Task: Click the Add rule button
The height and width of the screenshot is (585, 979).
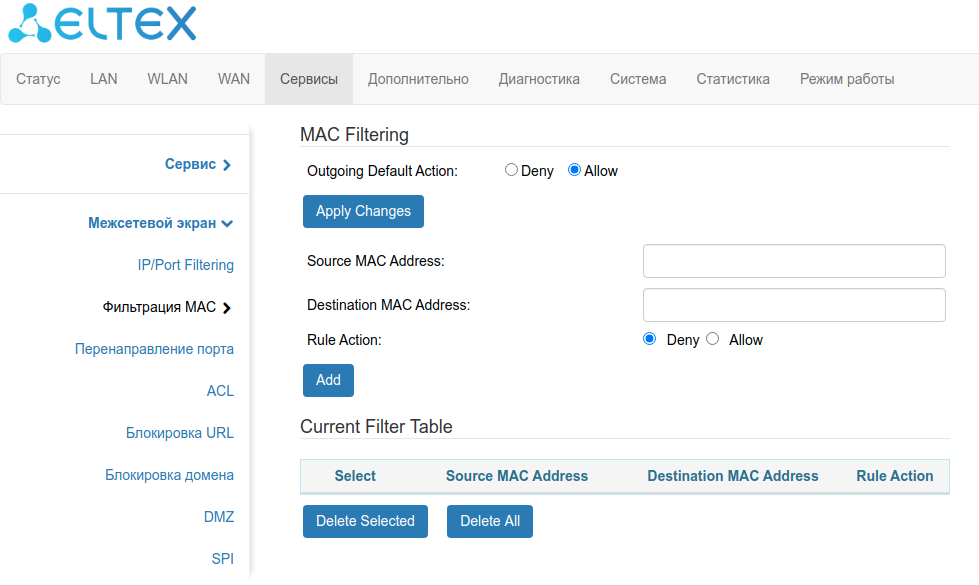Action: pos(328,380)
